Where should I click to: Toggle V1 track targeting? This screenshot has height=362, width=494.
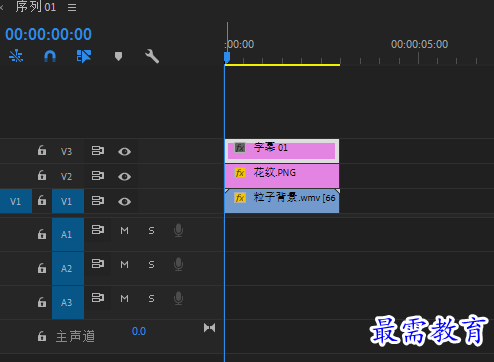click(x=68, y=201)
